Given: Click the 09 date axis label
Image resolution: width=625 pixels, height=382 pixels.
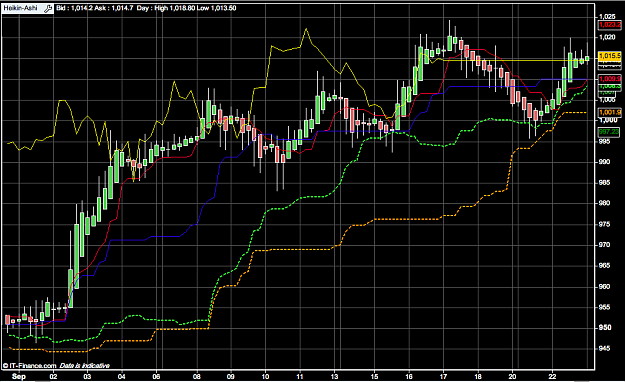Looking at the screenshot, I should click(231, 376).
